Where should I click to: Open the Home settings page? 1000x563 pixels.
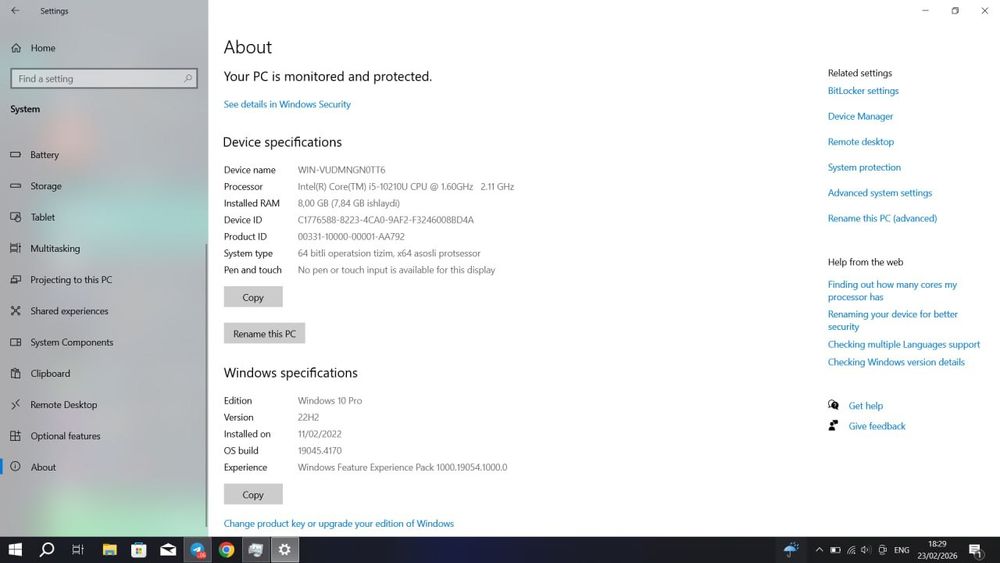coord(43,48)
